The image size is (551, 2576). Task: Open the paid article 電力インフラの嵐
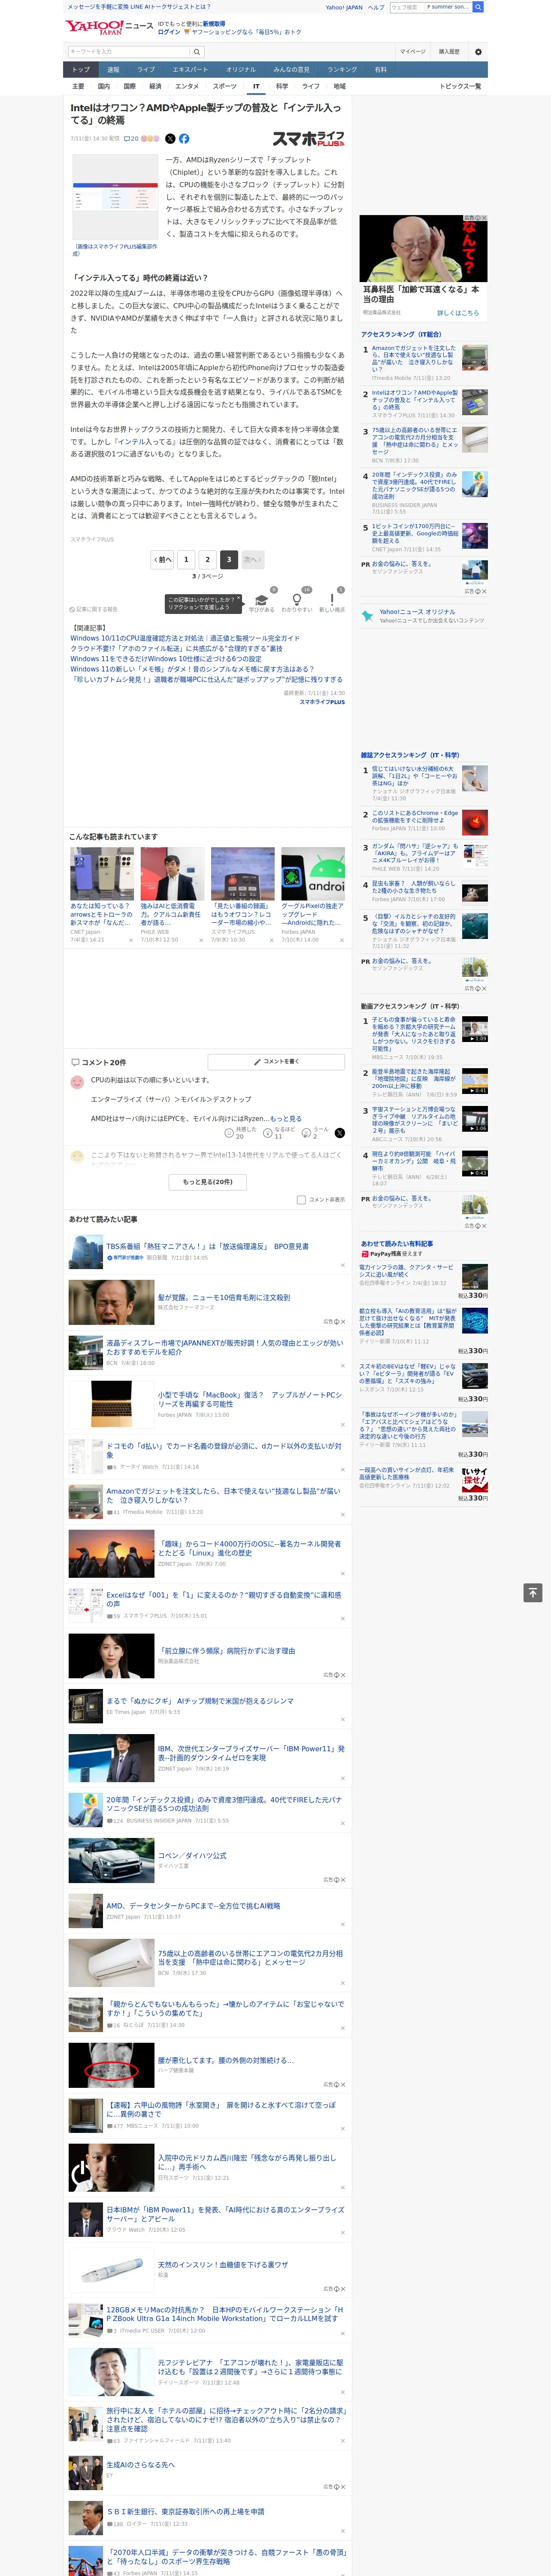pyautogui.click(x=406, y=1271)
